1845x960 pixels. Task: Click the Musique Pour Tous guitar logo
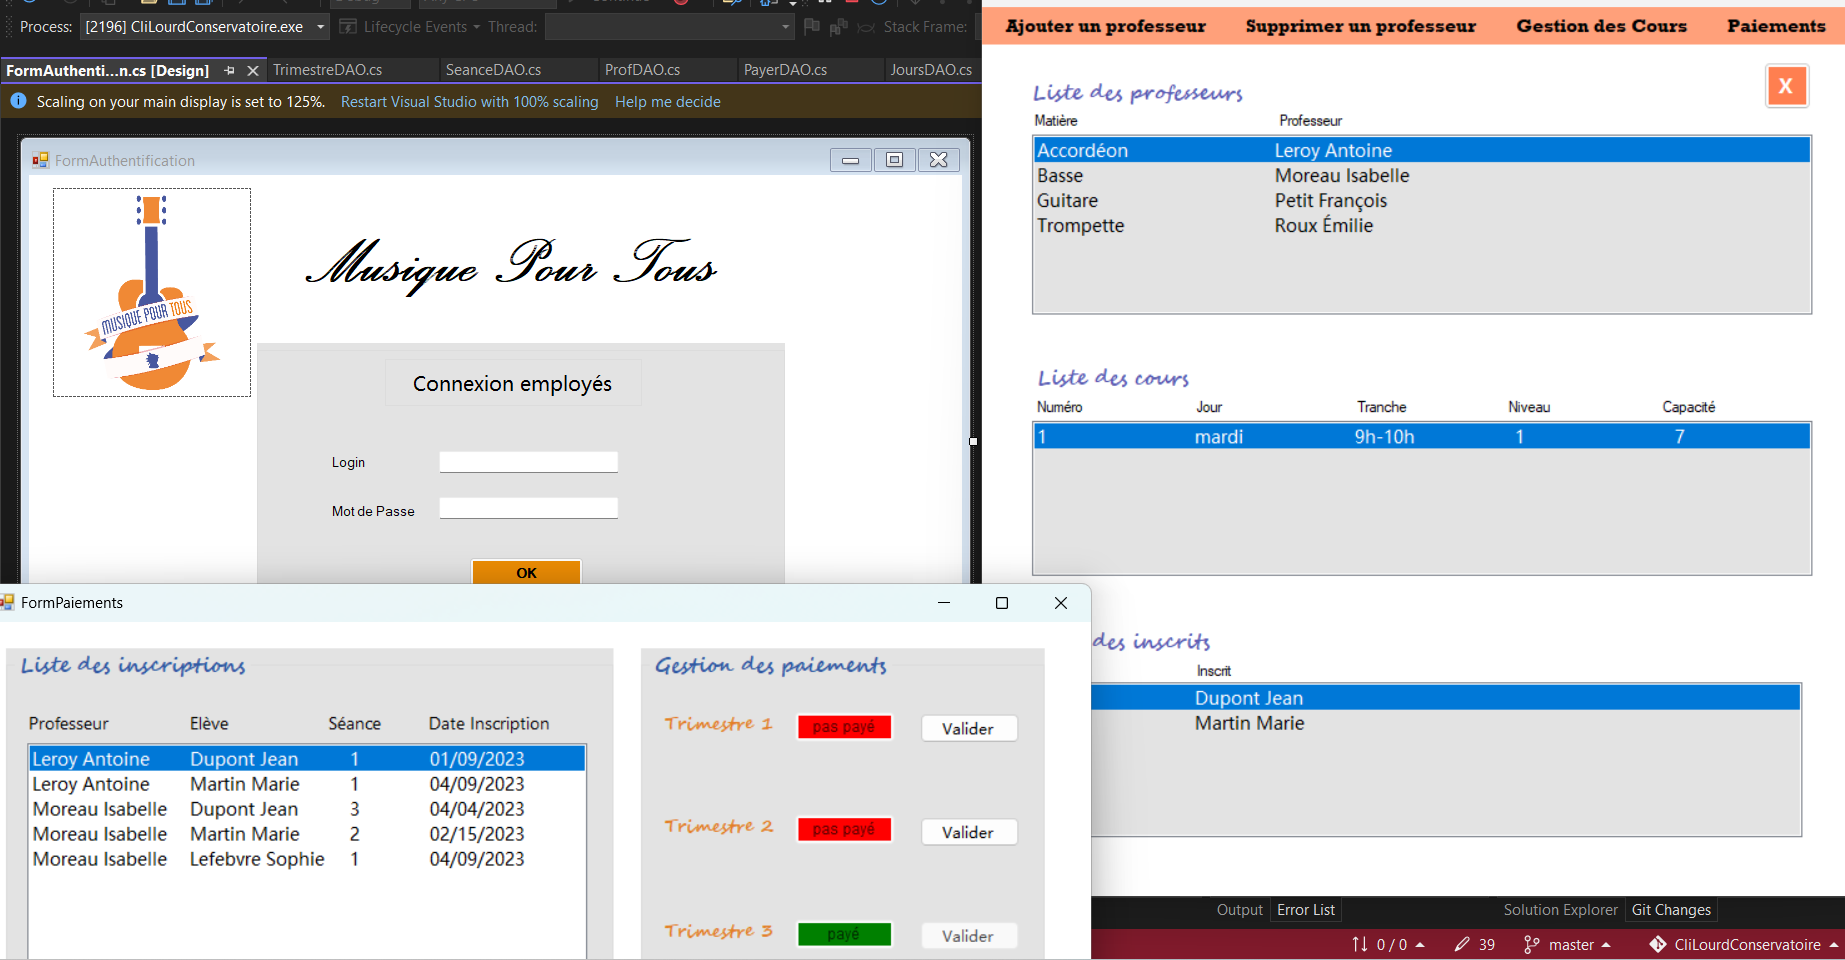pos(152,293)
